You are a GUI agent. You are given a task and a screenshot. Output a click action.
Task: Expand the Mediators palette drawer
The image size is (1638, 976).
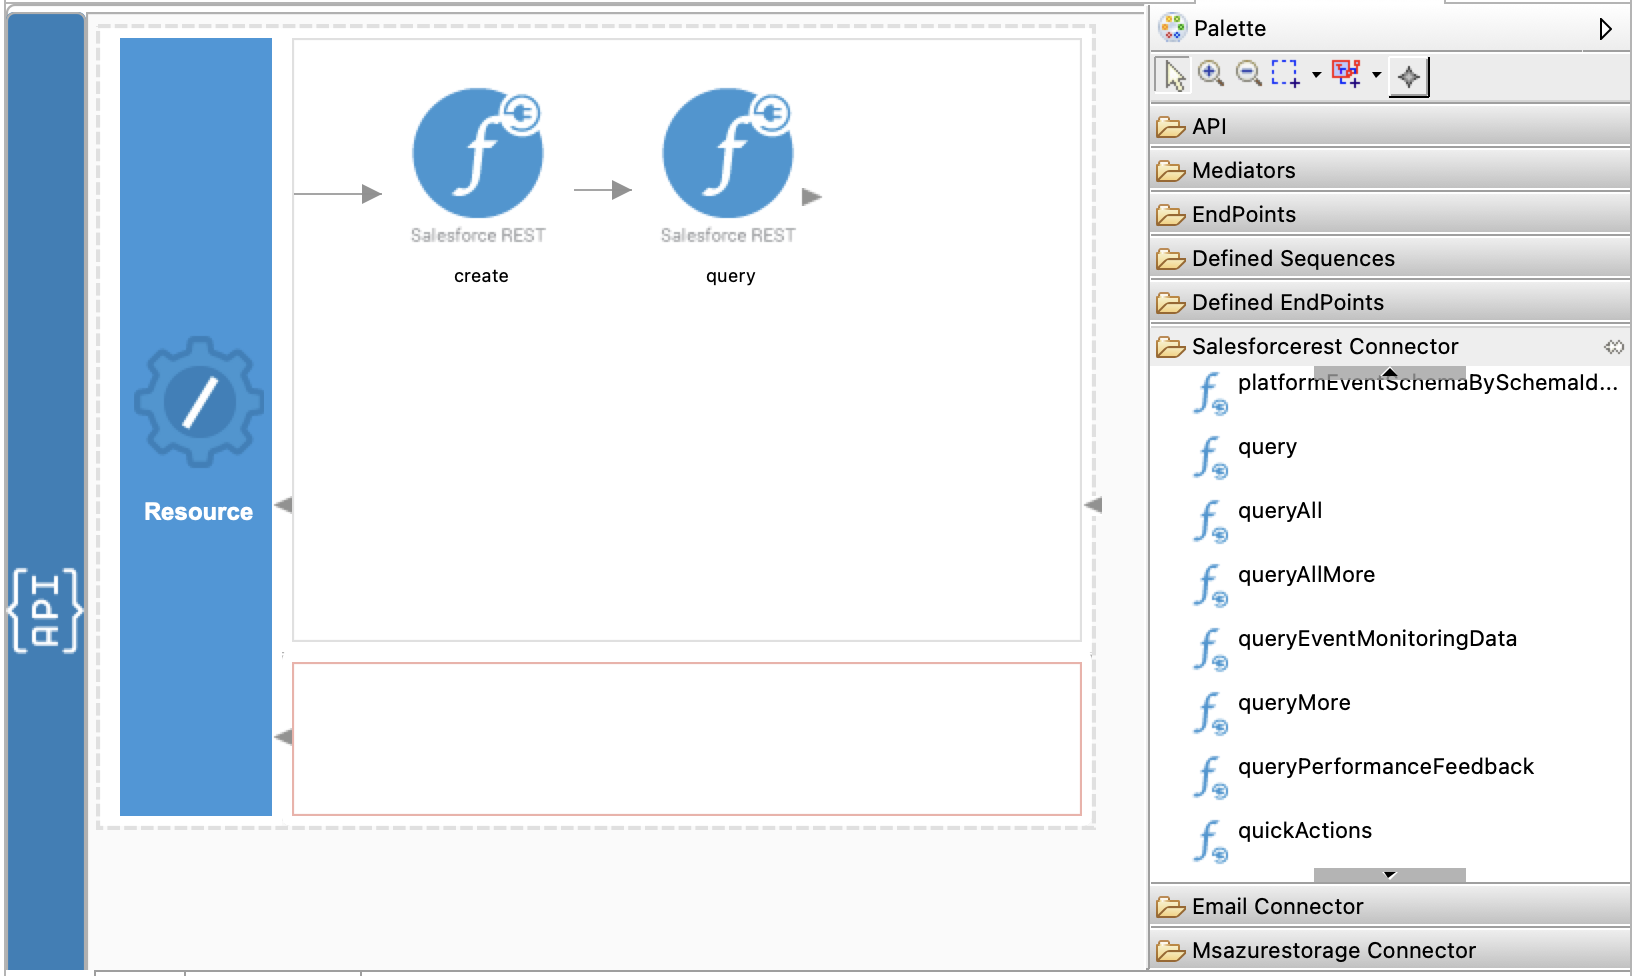pos(1390,170)
